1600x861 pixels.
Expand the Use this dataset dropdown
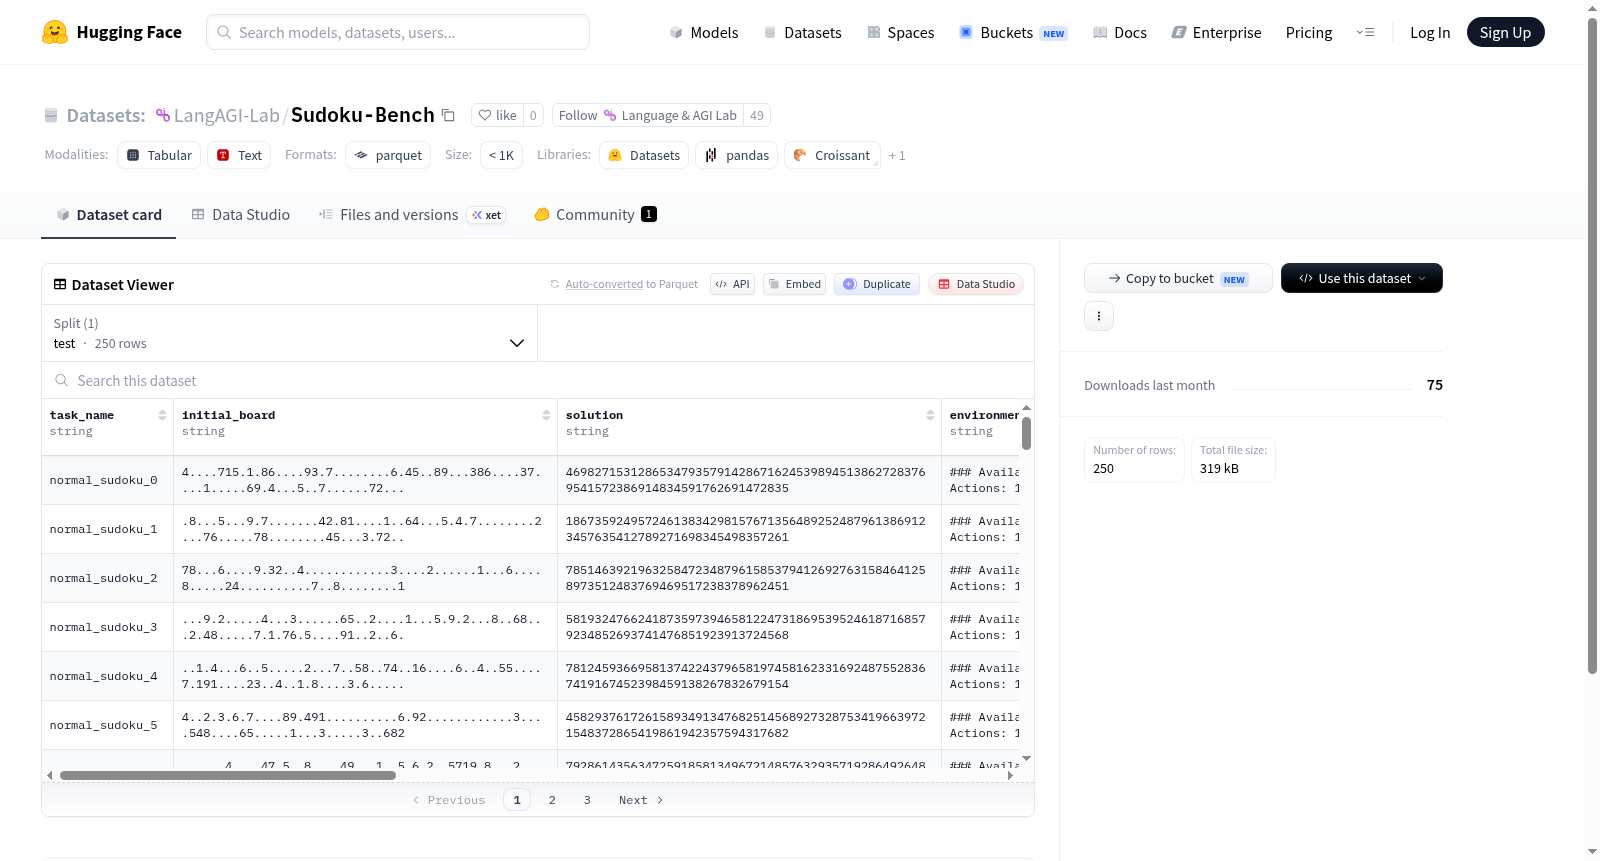pos(1362,278)
